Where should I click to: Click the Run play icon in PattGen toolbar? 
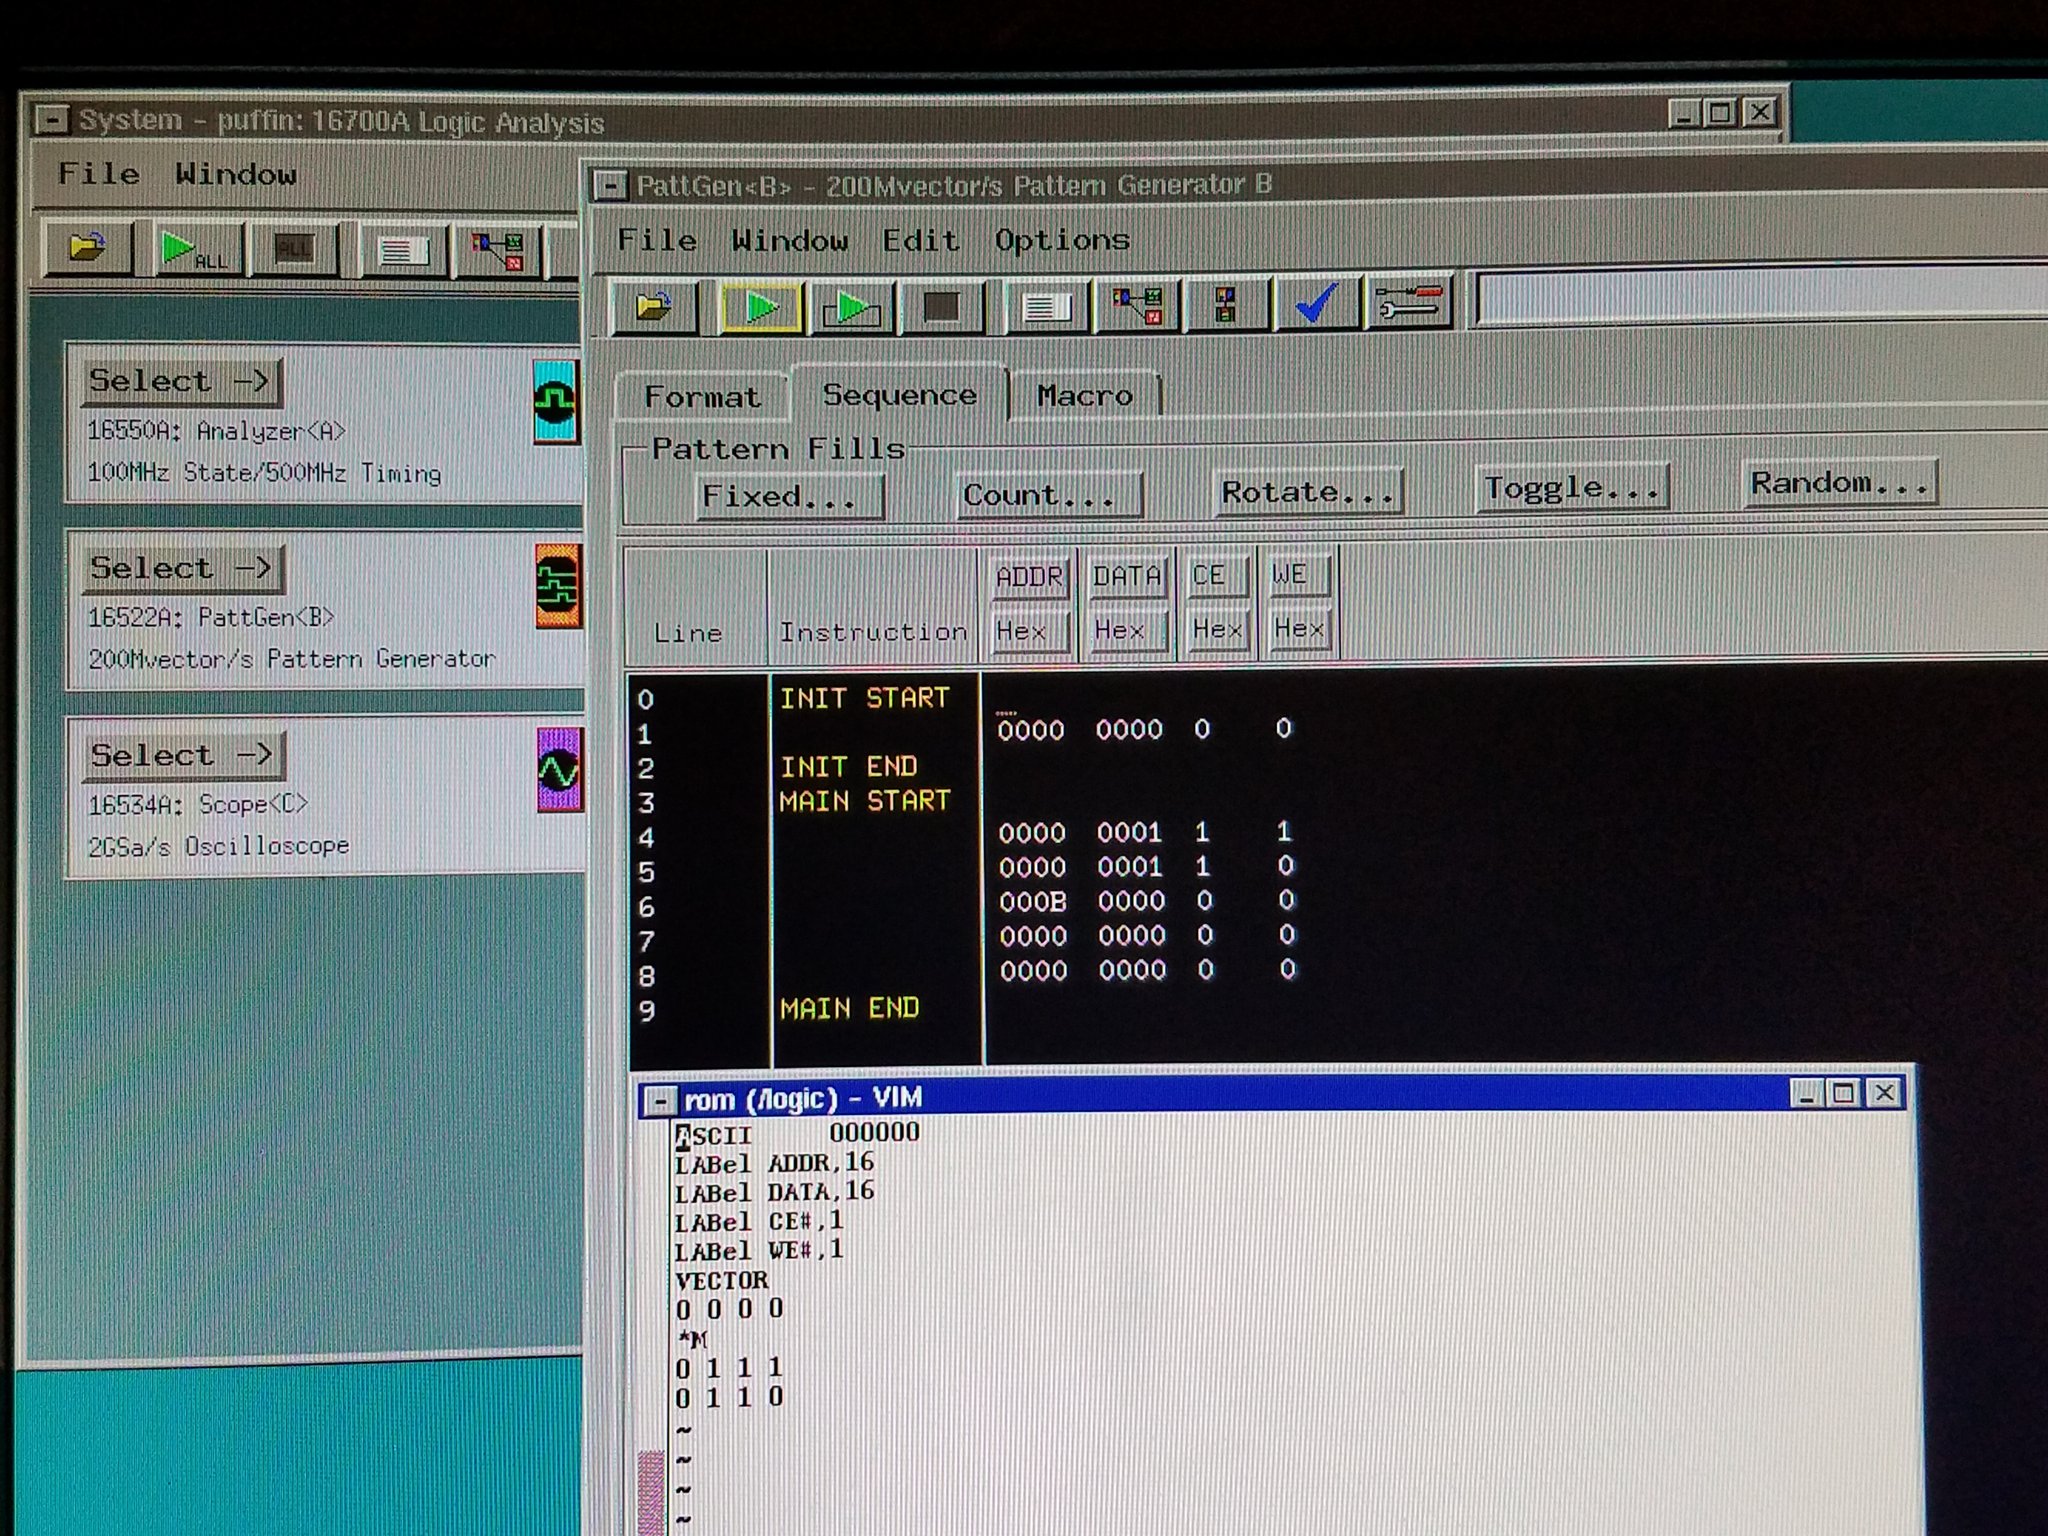762,307
